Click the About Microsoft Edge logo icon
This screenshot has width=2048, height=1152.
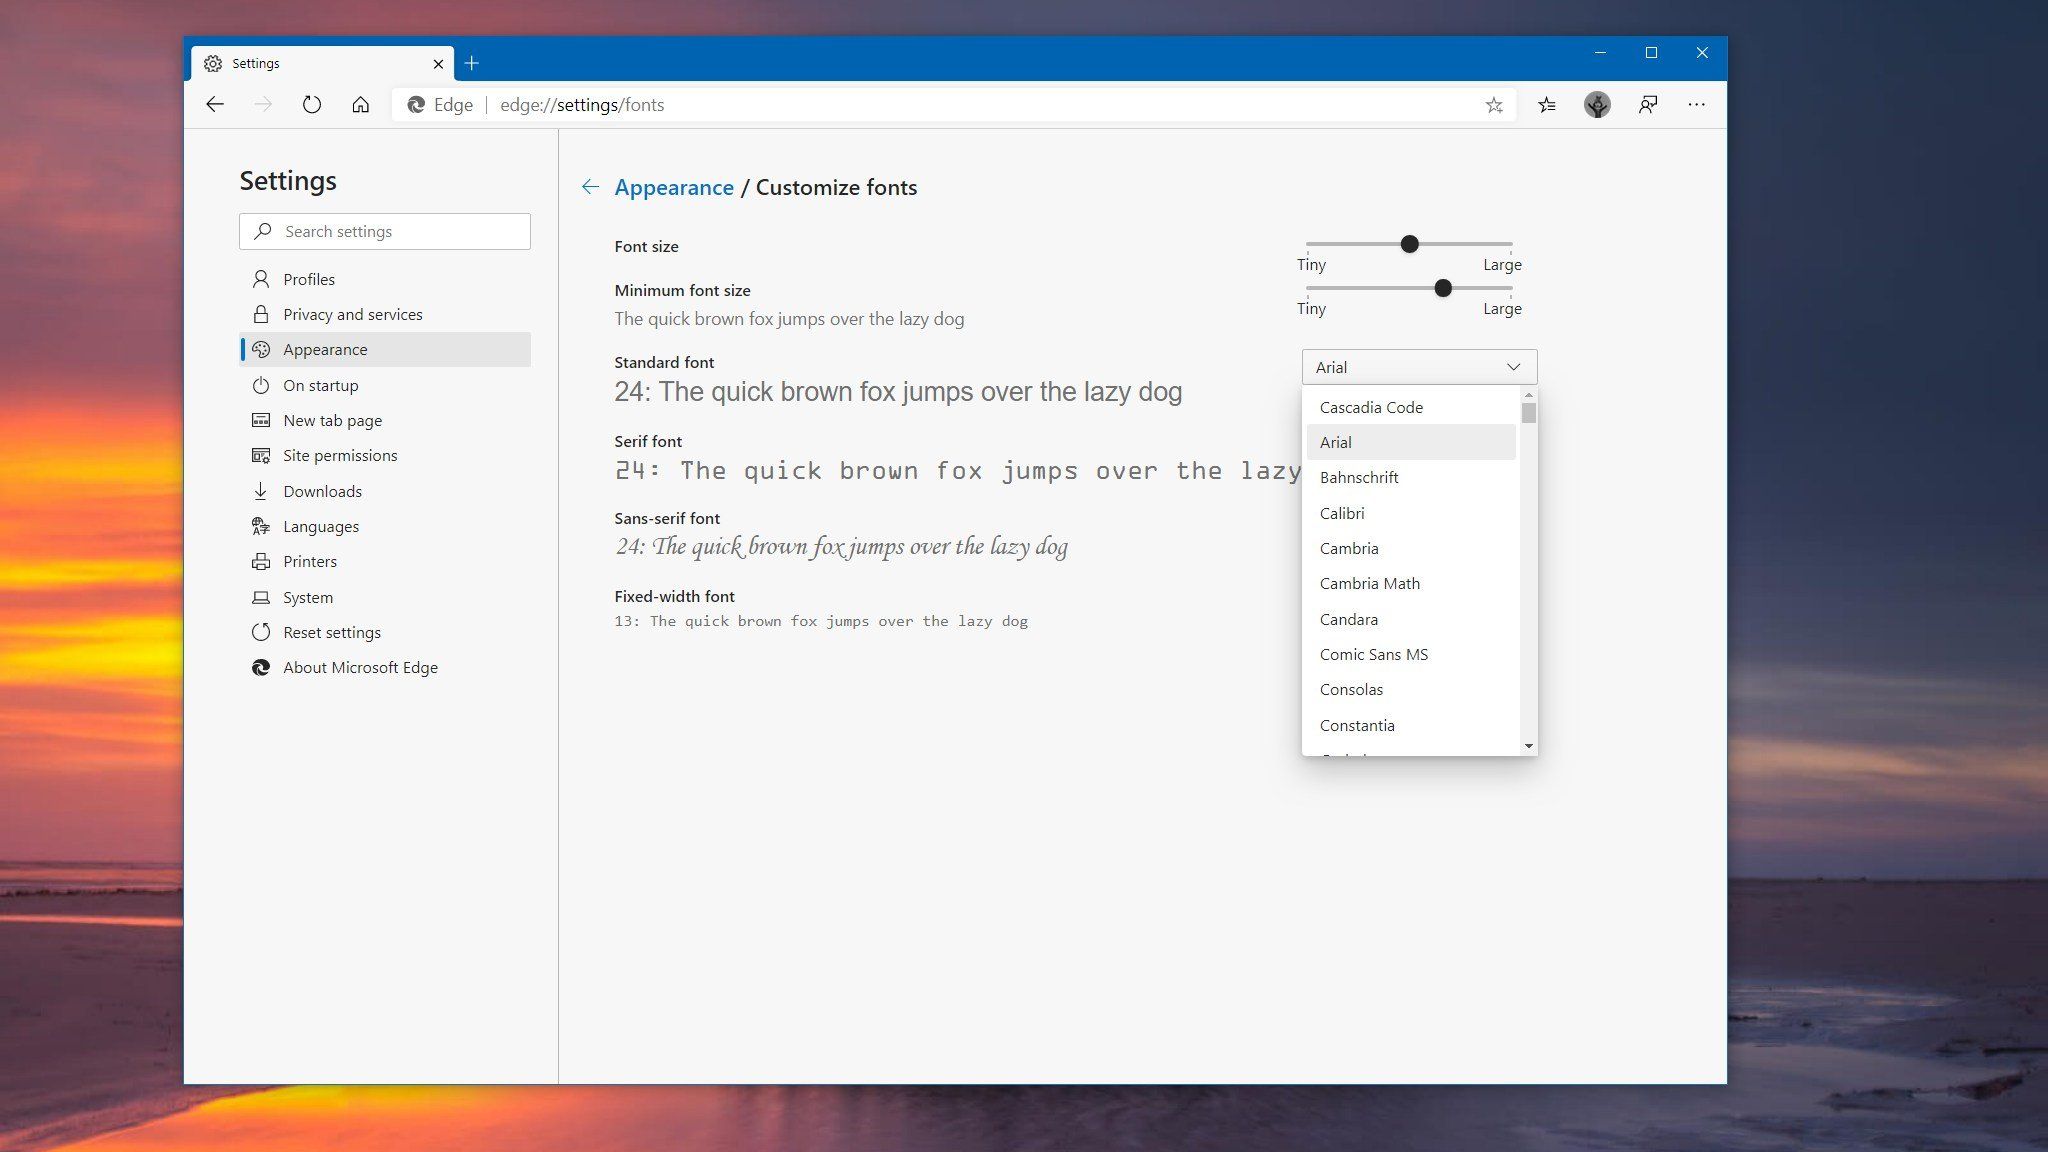pyautogui.click(x=261, y=667)
